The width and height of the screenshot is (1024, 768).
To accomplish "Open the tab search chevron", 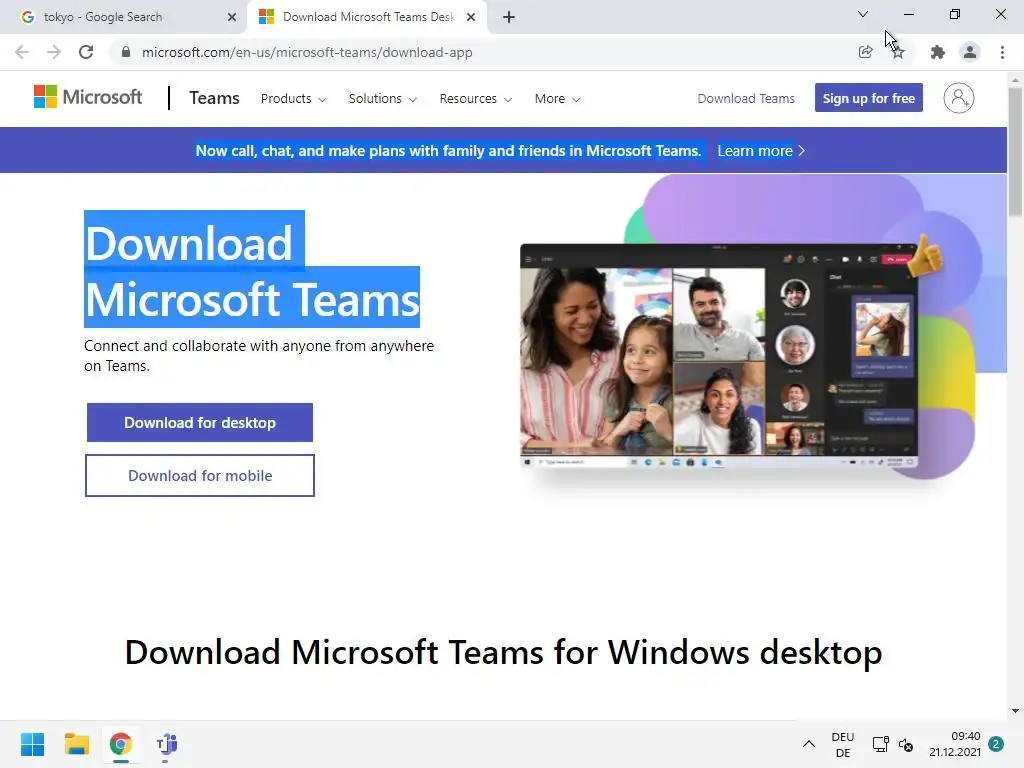I will (x=863, y=14).
